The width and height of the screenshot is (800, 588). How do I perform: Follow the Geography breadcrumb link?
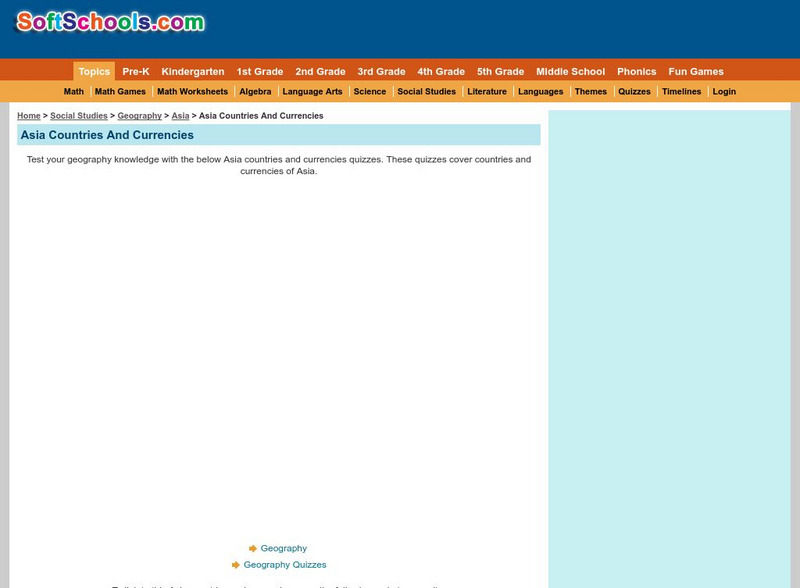pyautogui.click(x=139, y=116)
